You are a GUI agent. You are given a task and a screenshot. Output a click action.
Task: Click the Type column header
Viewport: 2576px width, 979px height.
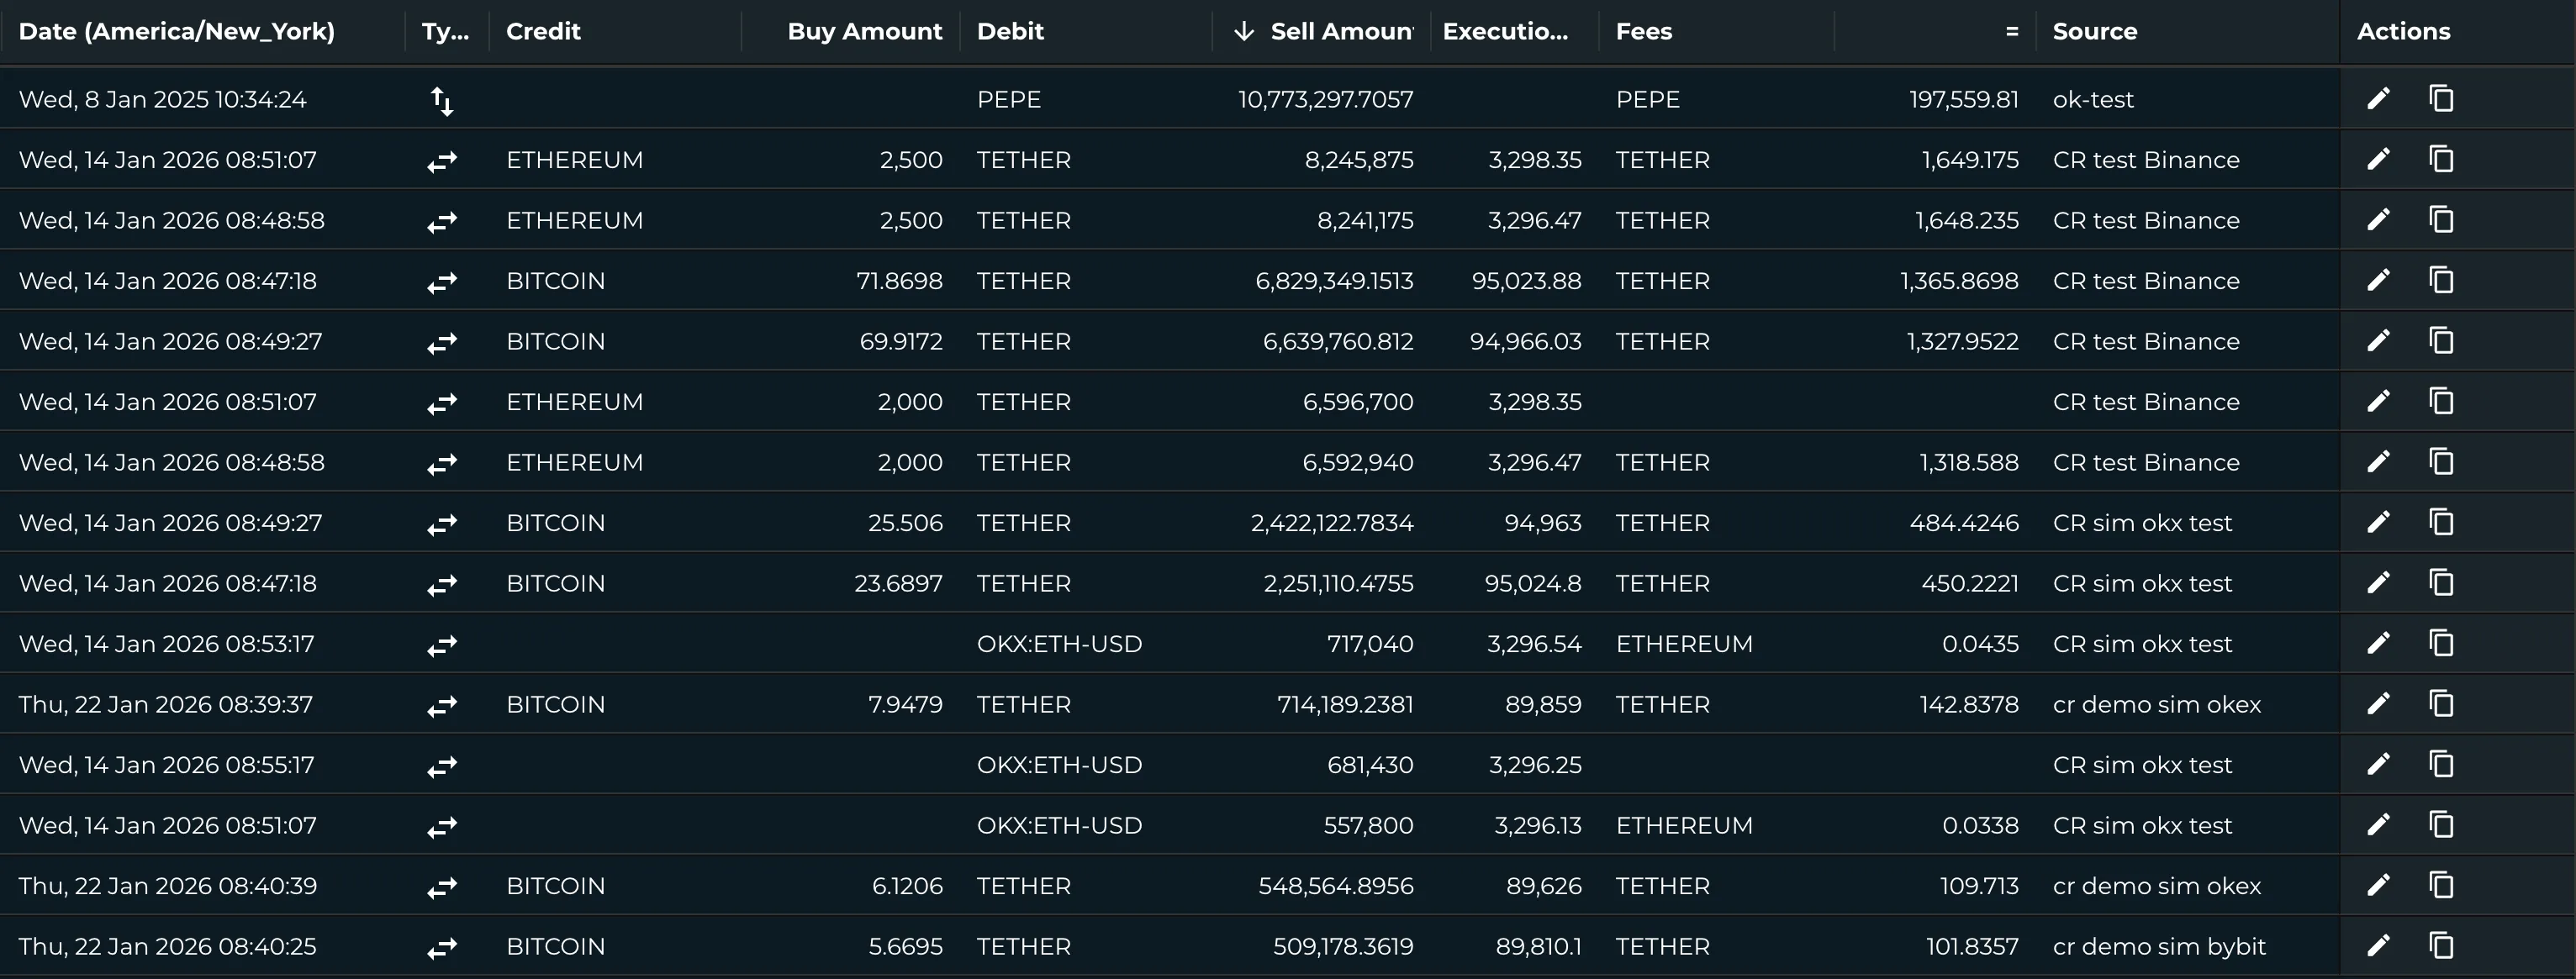(445, 31)
